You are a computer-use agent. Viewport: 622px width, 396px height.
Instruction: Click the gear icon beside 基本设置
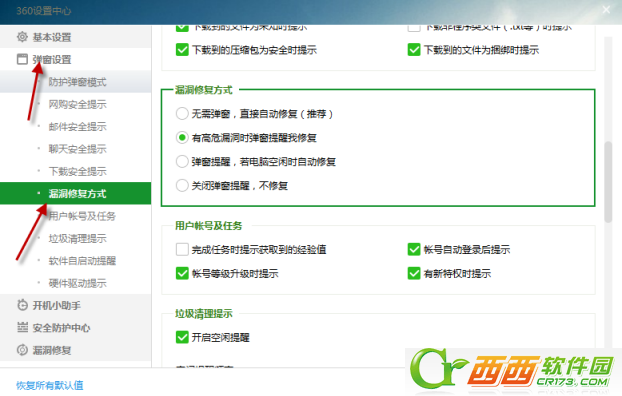click(x=22, y=37)
